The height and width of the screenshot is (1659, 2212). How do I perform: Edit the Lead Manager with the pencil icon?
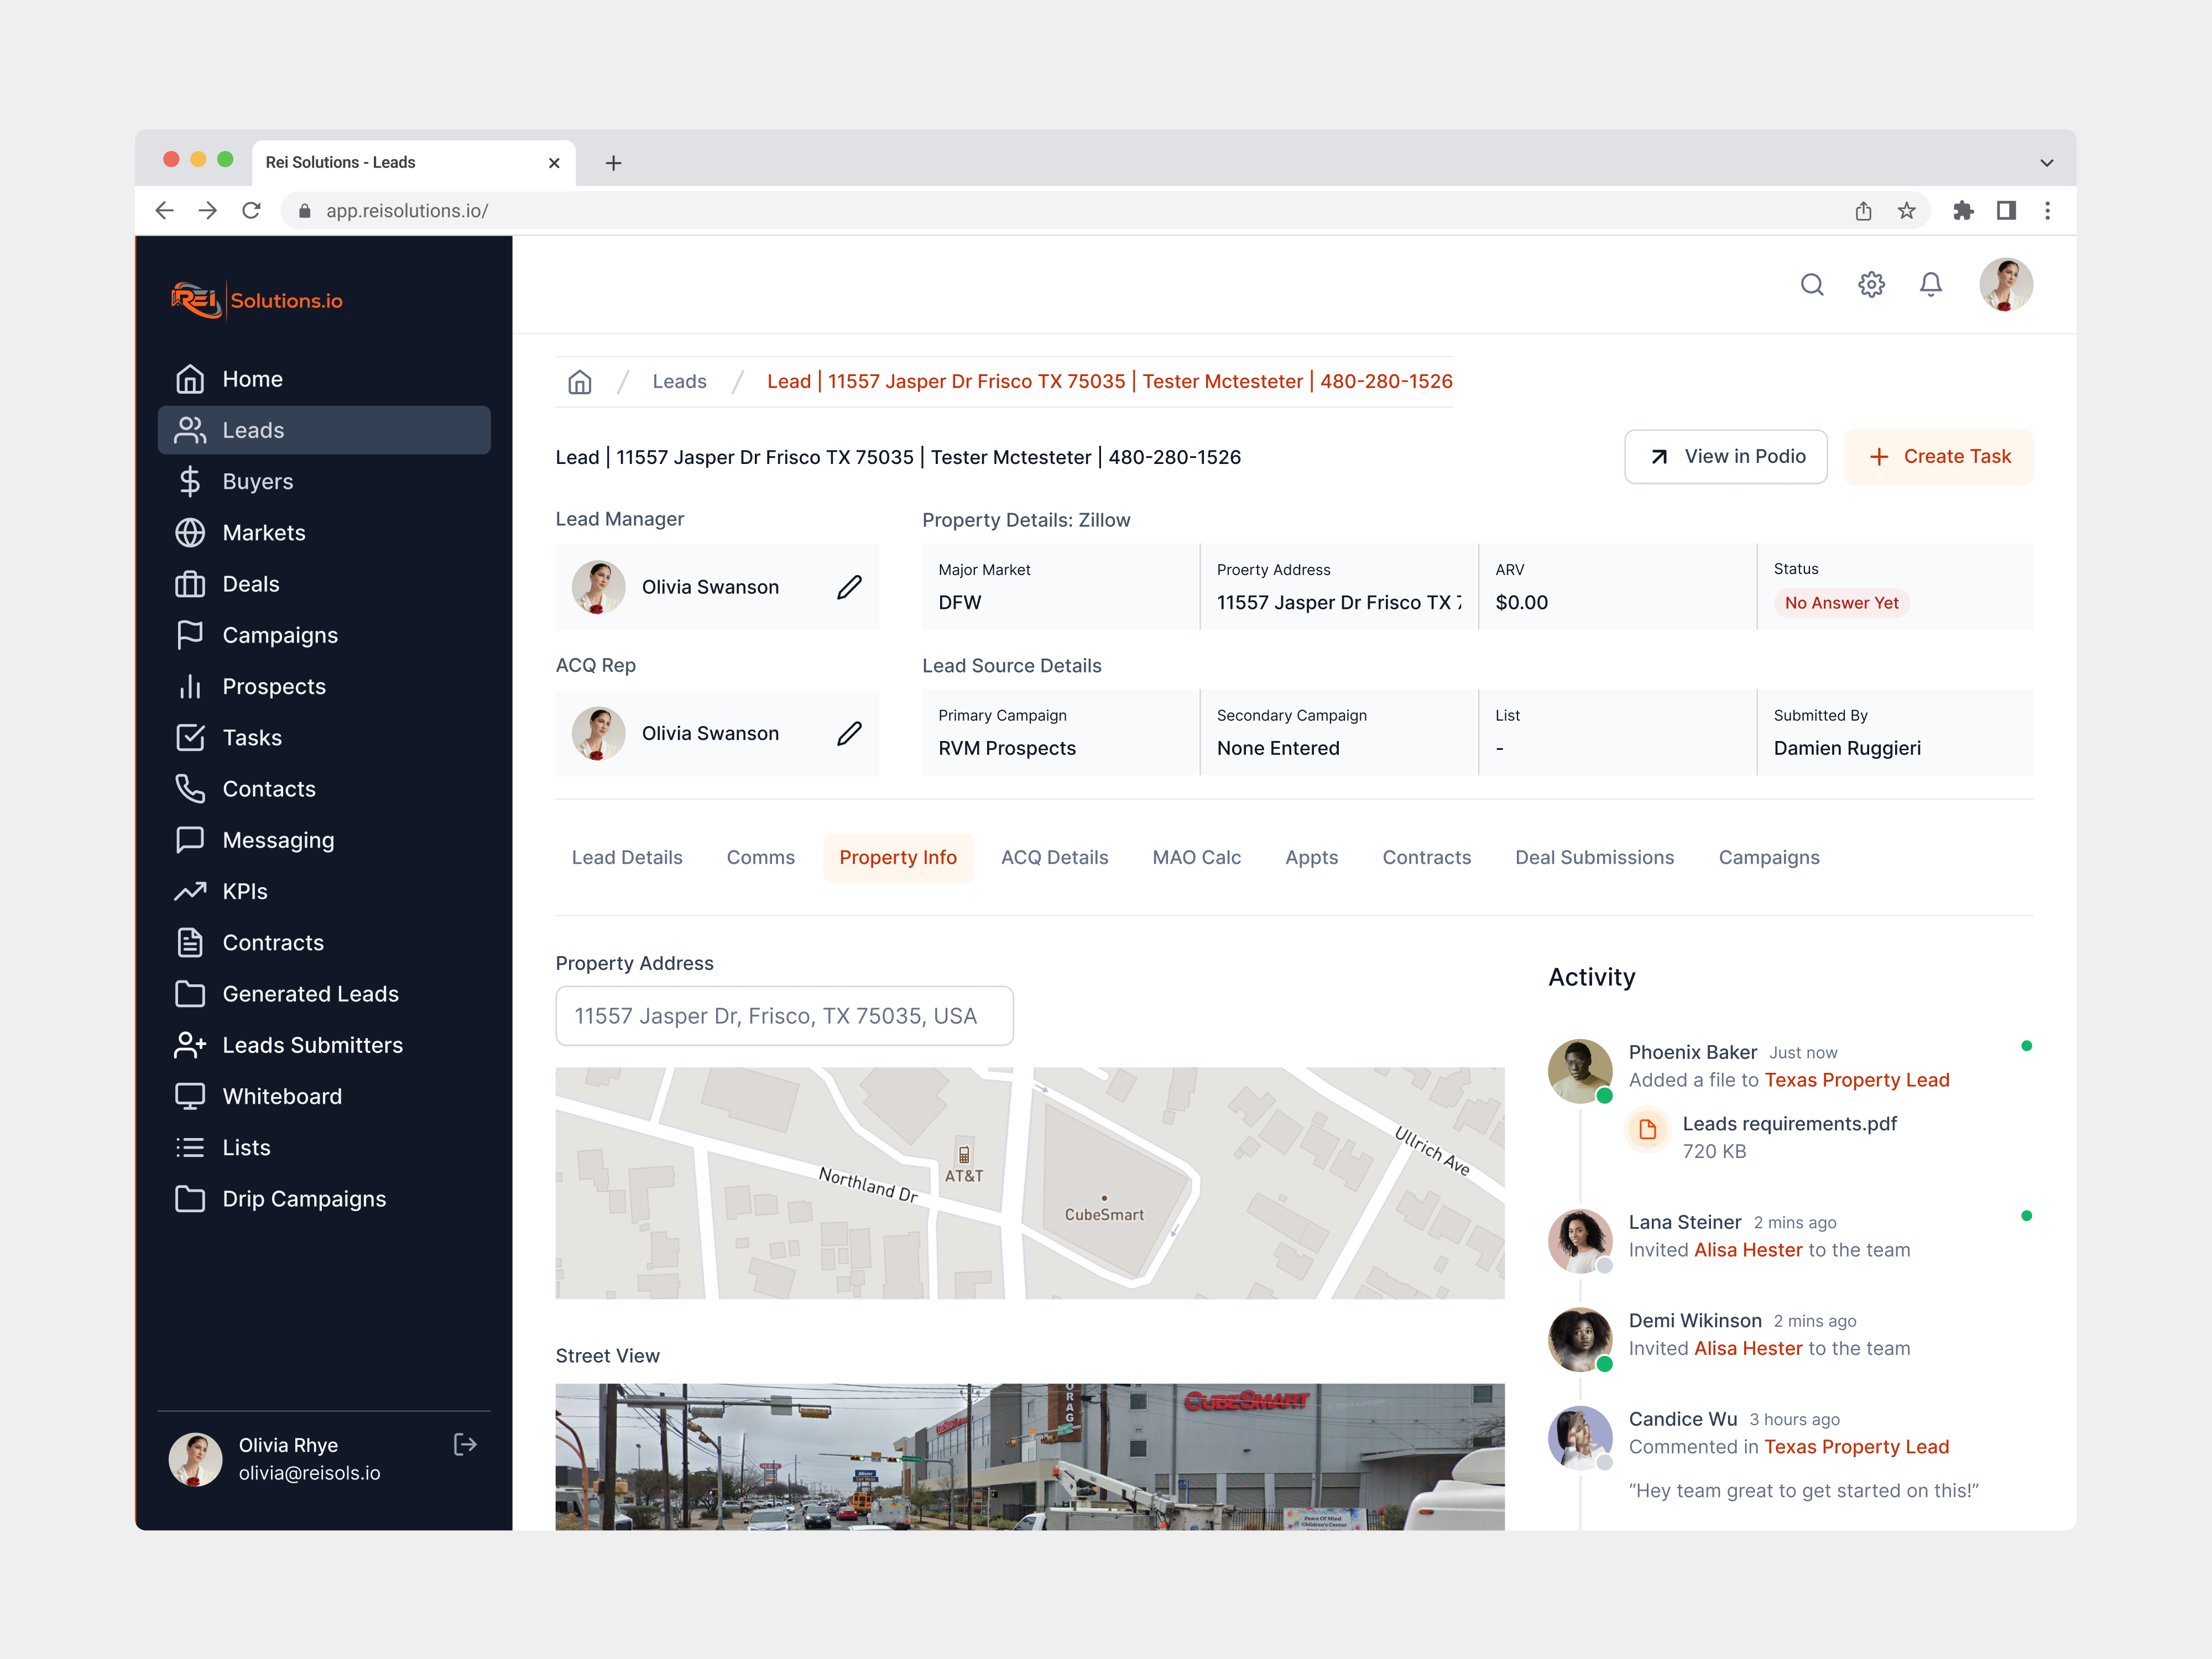tap(849, 587)
